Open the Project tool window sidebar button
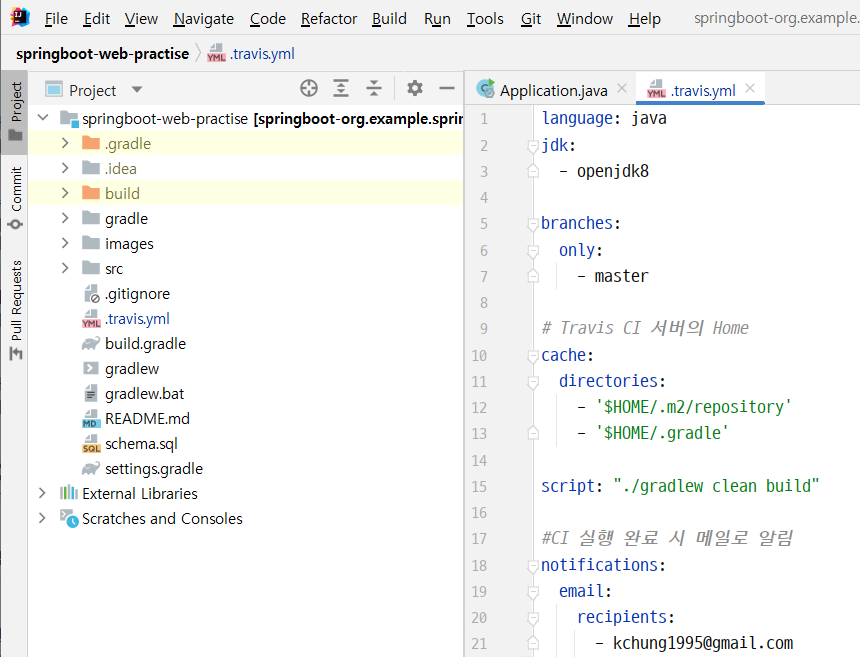The height and width of the screenshot is (657, 860). [15, 112]
